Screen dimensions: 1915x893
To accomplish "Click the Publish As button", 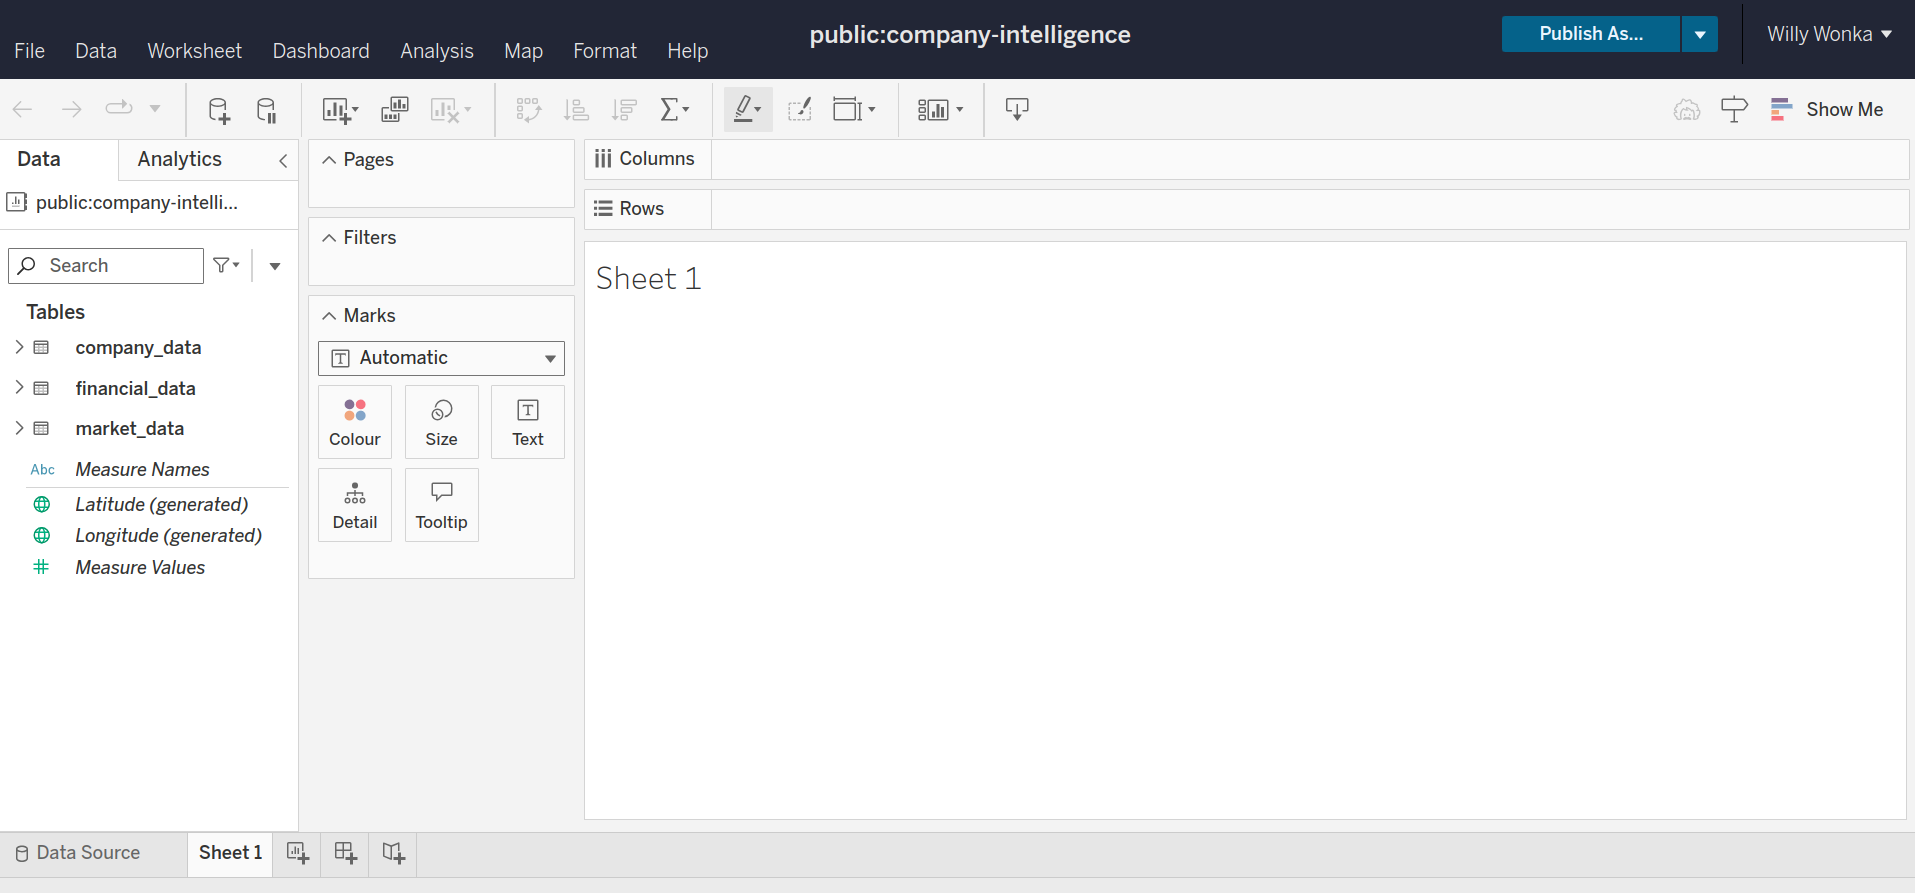I will point(1591,34).
